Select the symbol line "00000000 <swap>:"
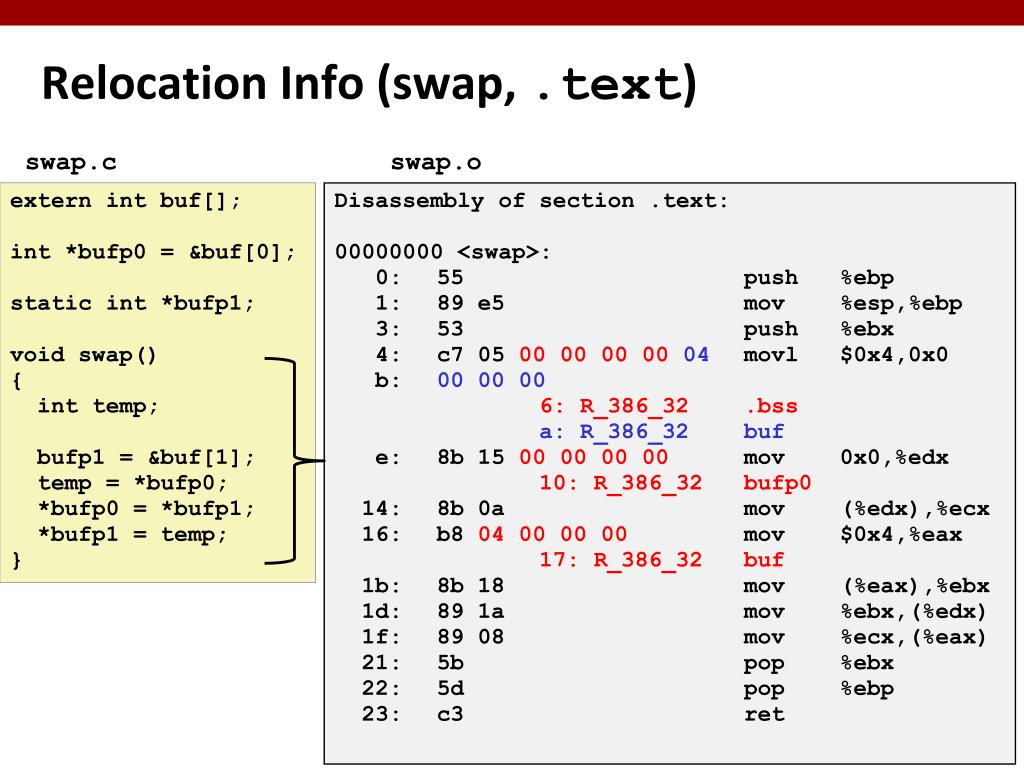Viewport: 1024px width, 768px height. [443, 252]
